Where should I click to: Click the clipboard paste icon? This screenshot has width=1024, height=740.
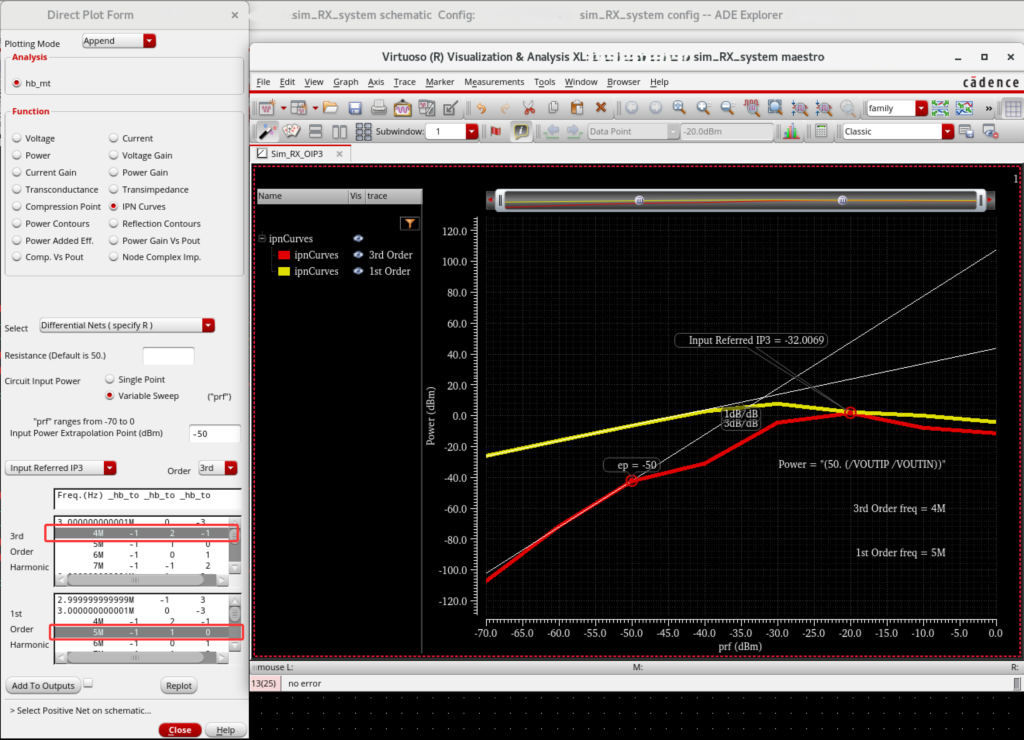tap(577, 108)
